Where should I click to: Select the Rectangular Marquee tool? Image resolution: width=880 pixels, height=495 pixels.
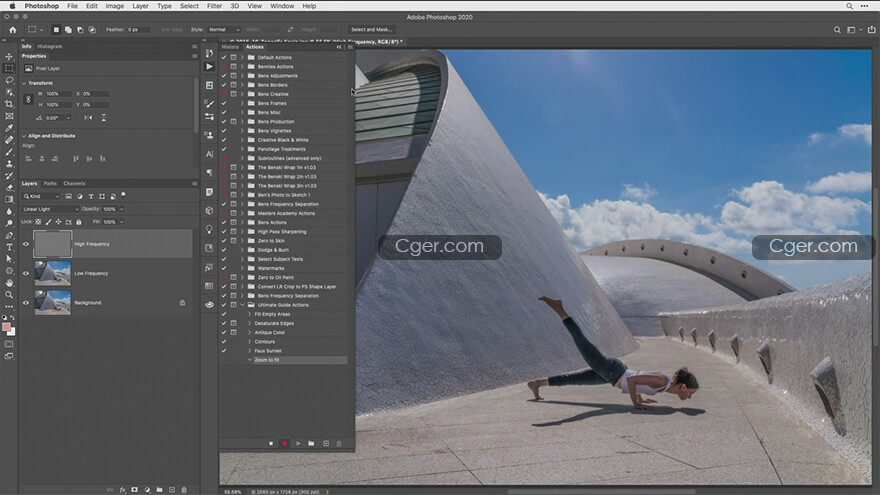point(9,68)
